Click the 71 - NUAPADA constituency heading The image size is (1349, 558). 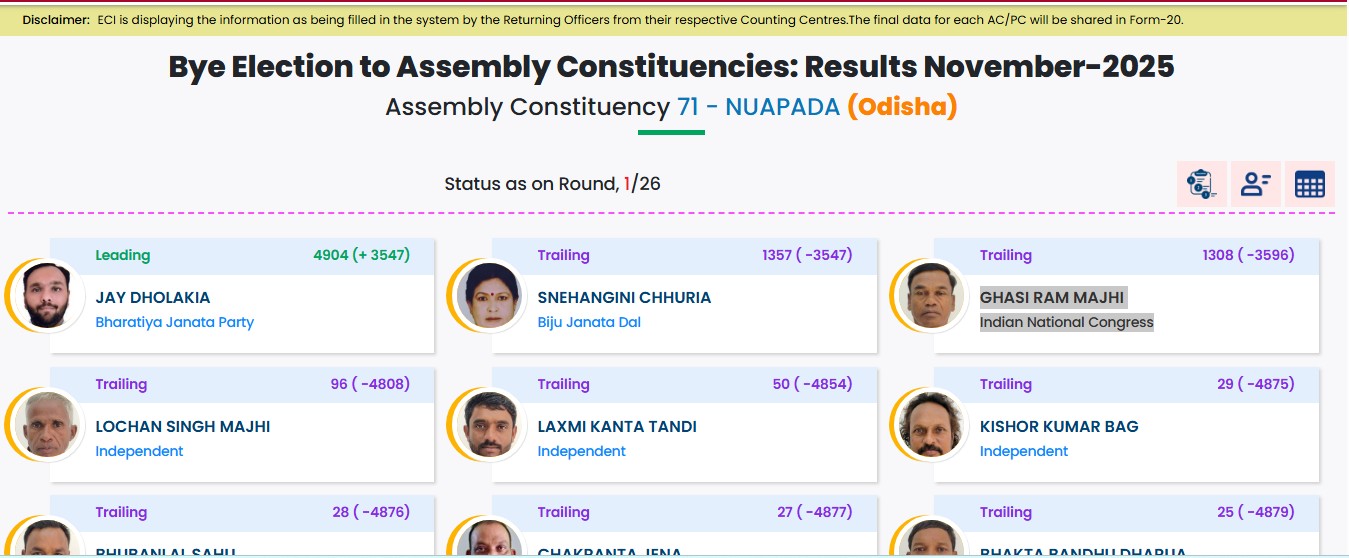pyautogui.click(x=758, y=107)
